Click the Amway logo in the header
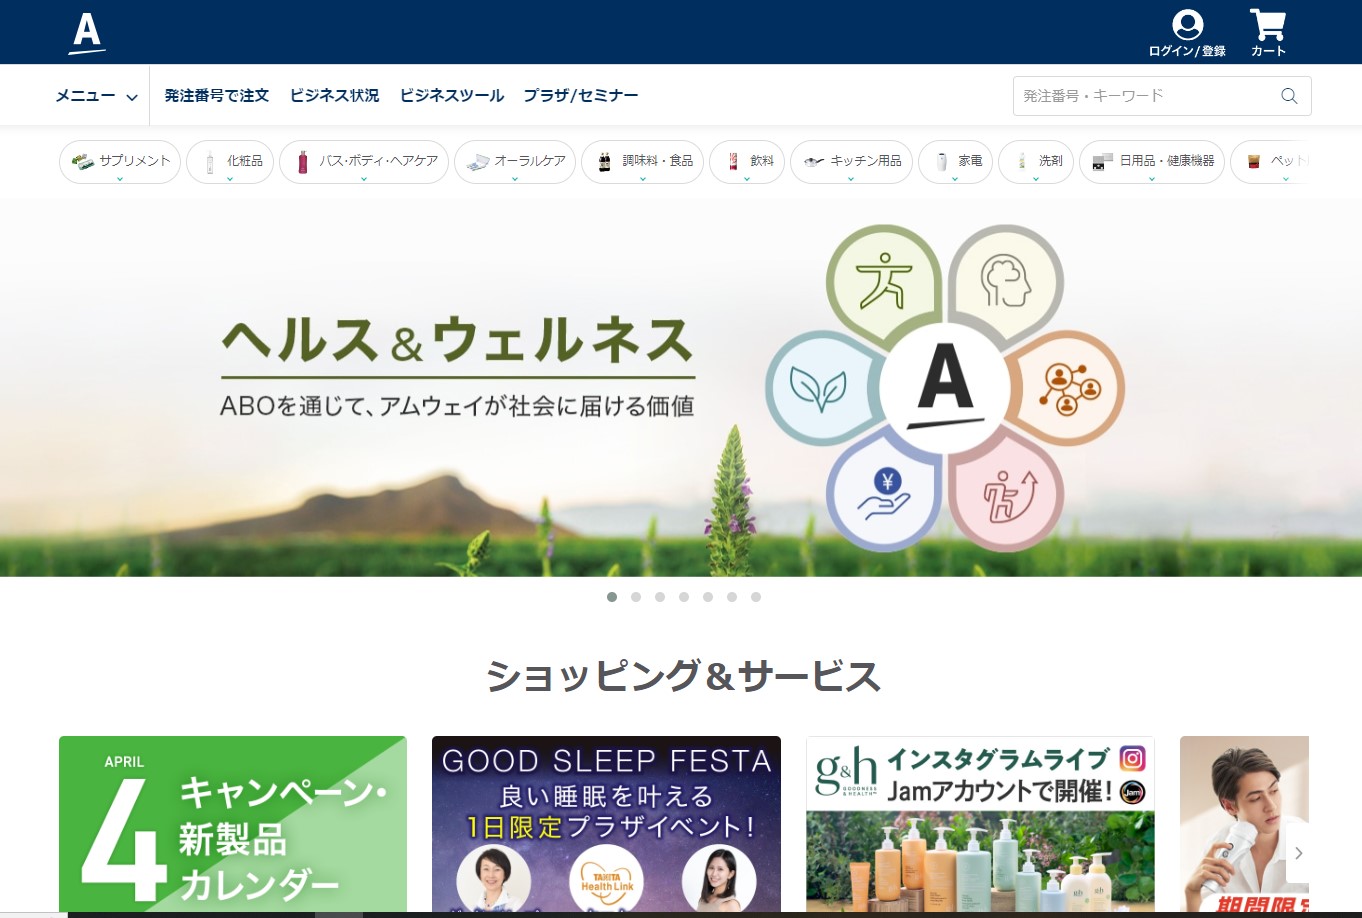This screenshot has height=918, width=1362. coord(87,33)
